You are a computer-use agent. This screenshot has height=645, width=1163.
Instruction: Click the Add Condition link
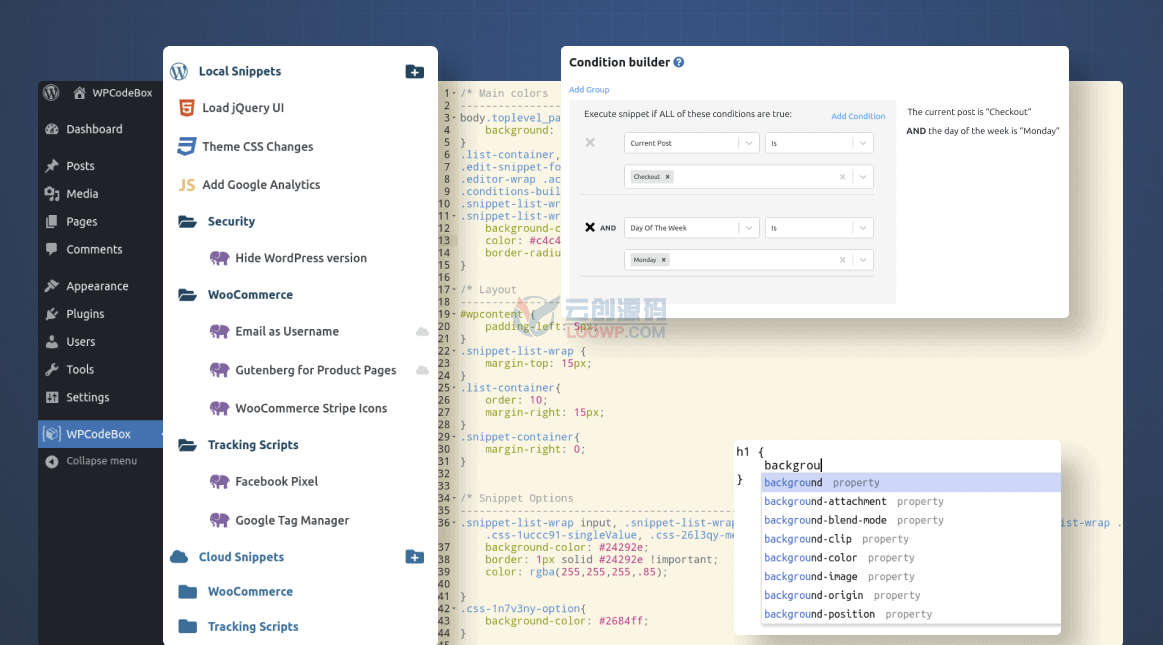coord(858,116)
